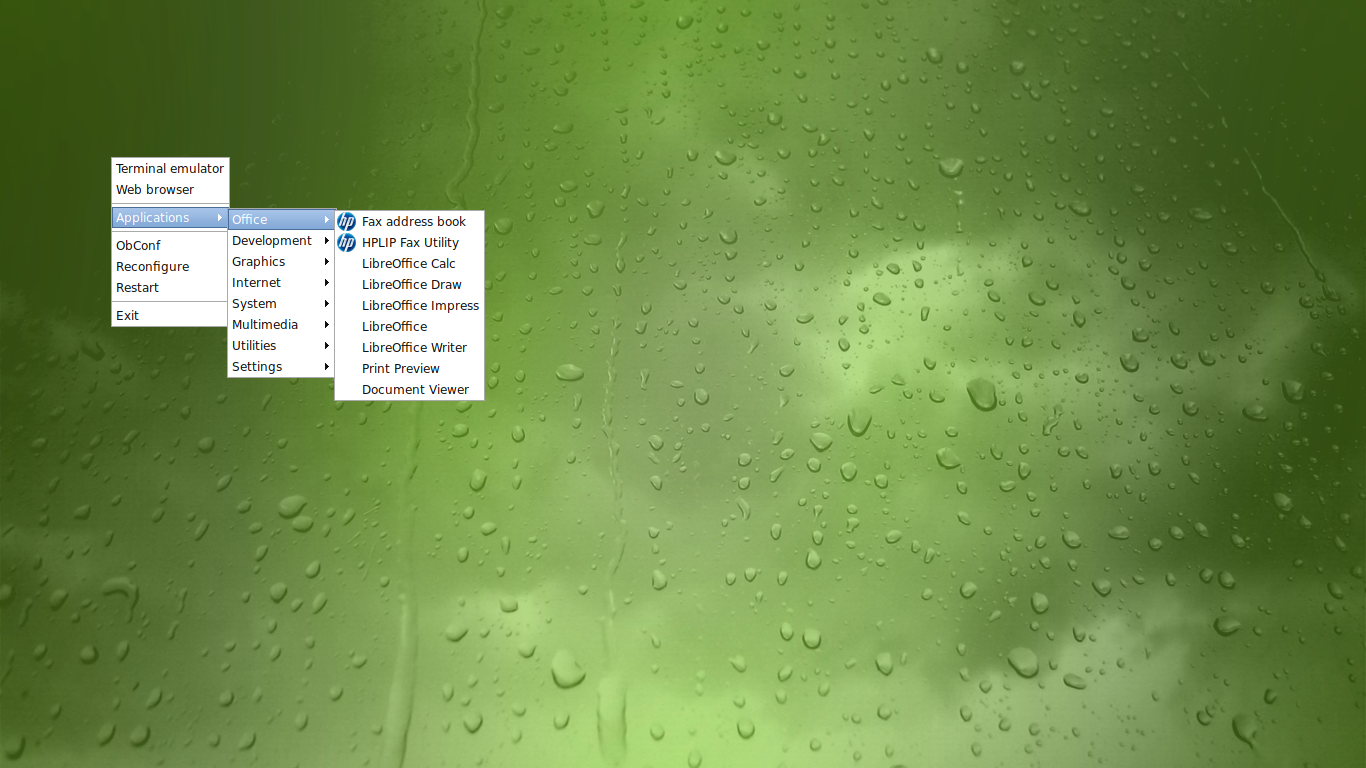
Task: Expand arrow next to Applications
Action: click(x=219, y=218)
